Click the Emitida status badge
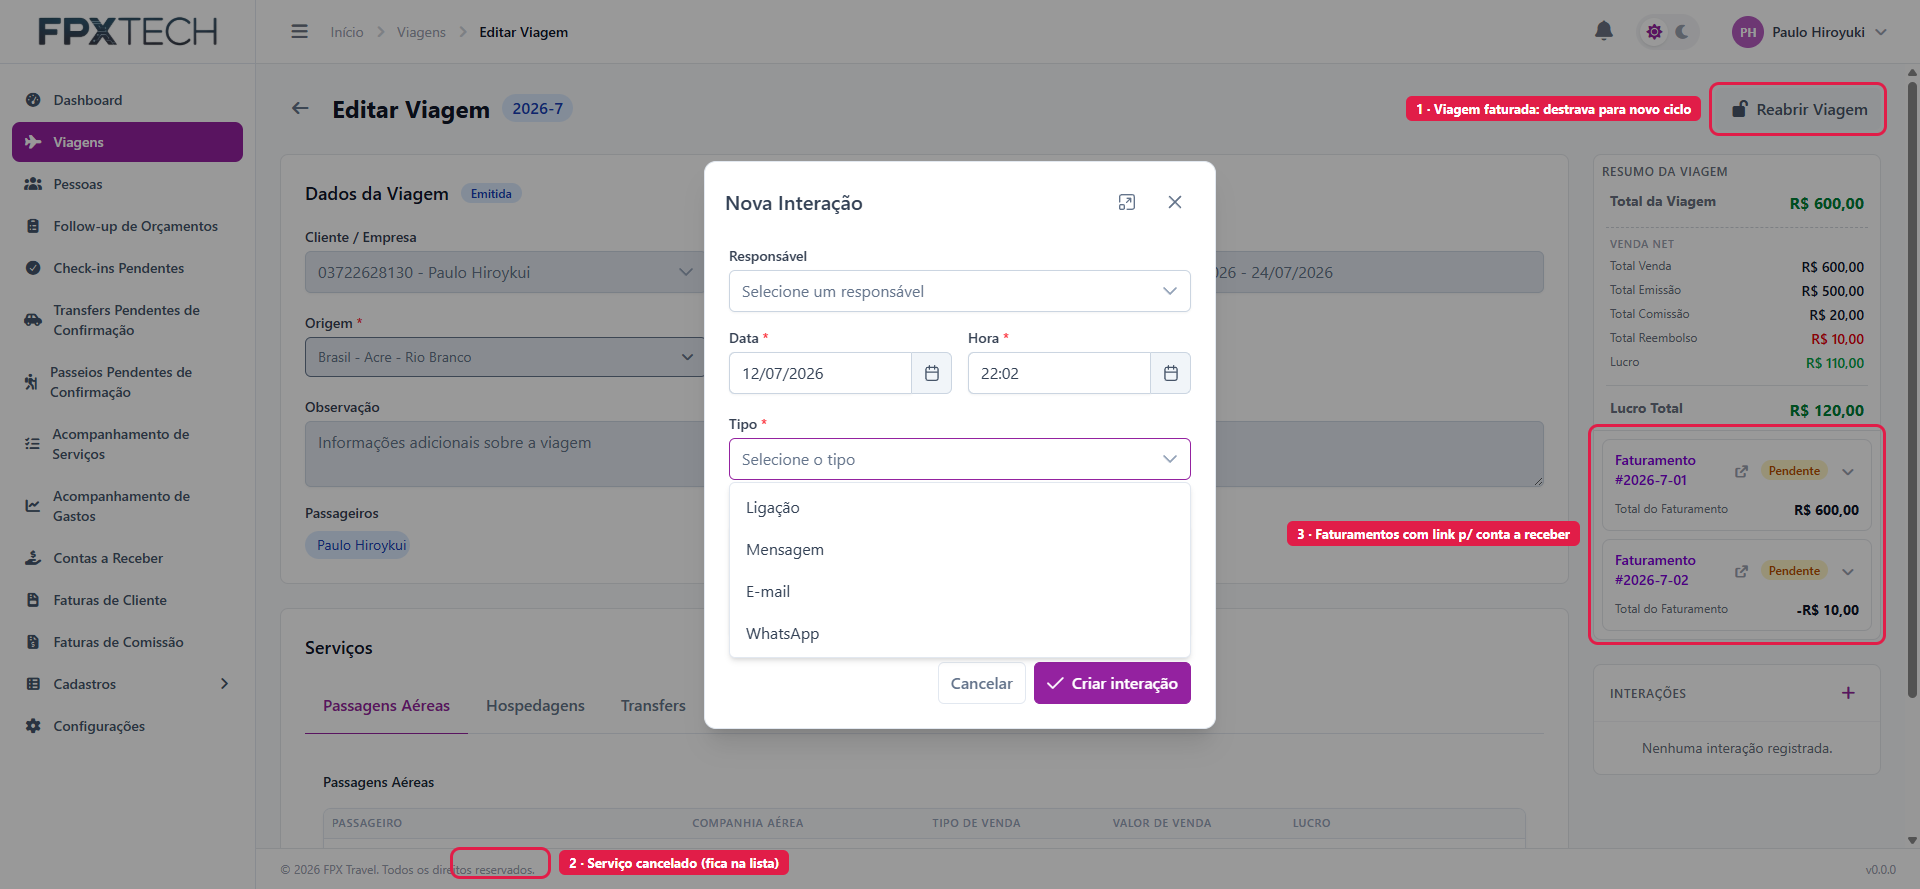Image resolution: width=1920 pixels, height=889 pixels. point(491,194)
